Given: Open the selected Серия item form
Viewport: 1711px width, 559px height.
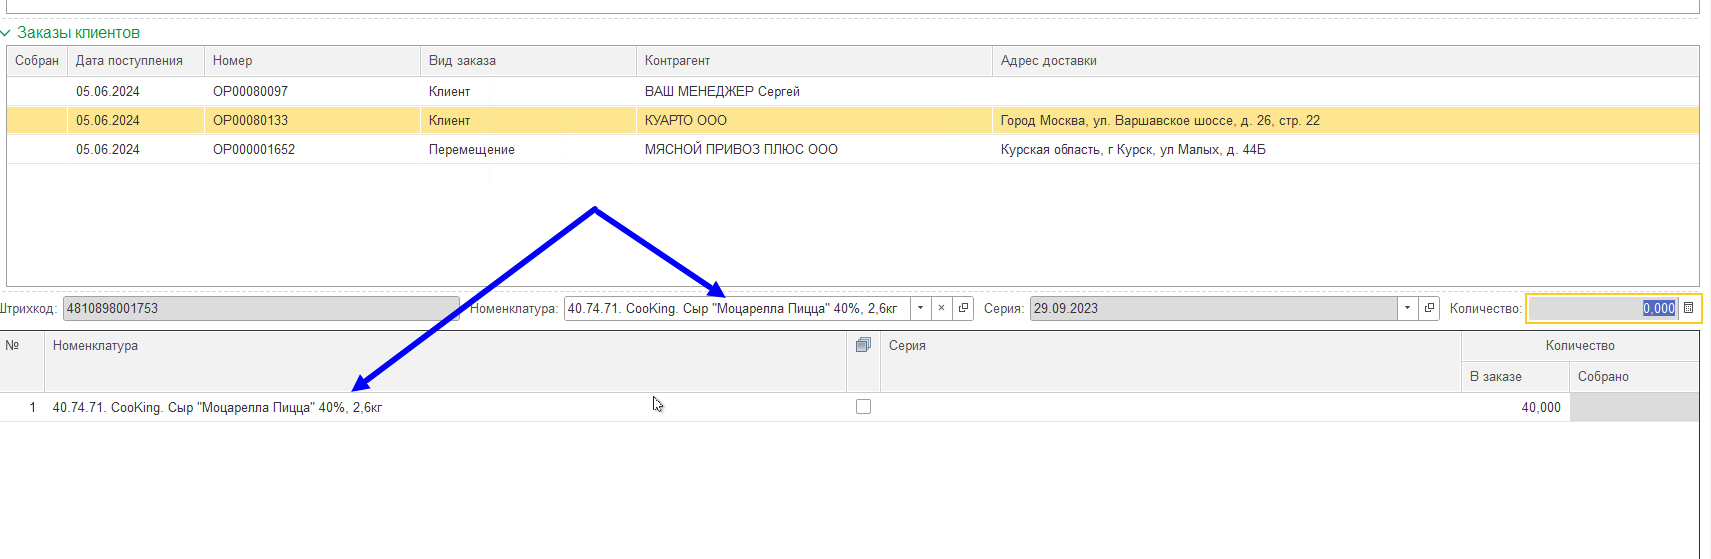Looking at the screenshot, I should click(1429, 308).
